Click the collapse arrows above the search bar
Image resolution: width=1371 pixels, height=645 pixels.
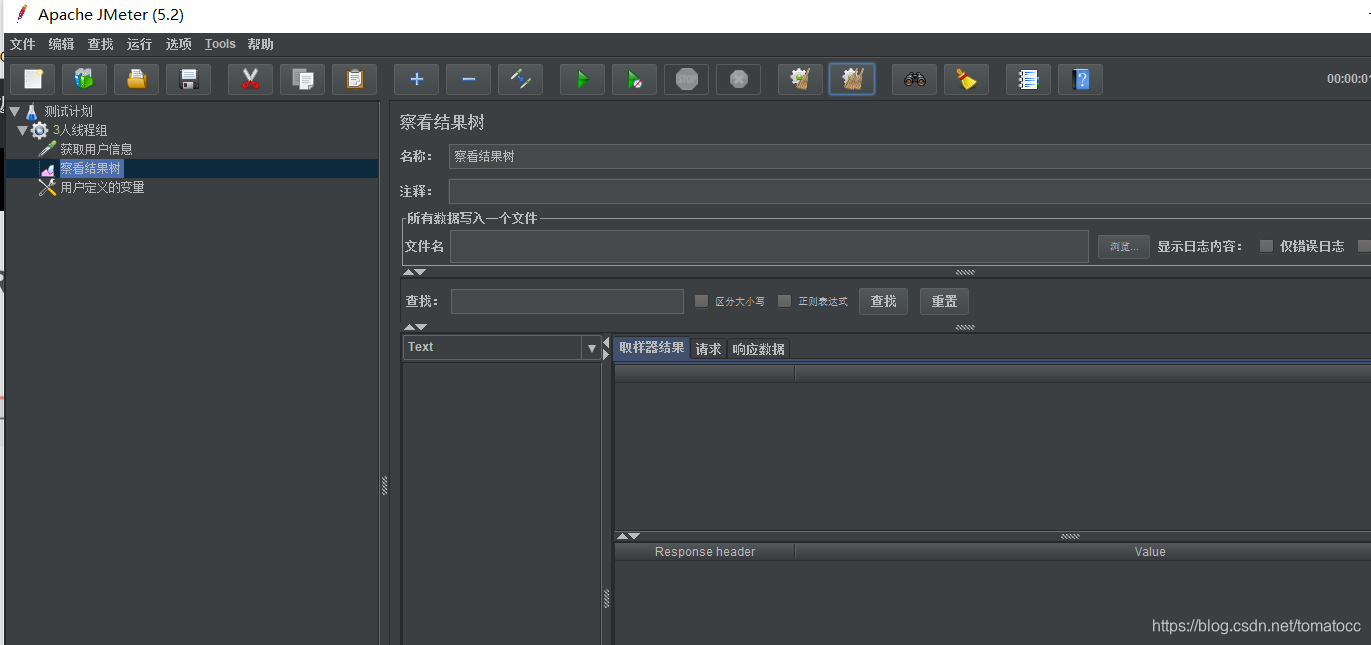point(414,272)
